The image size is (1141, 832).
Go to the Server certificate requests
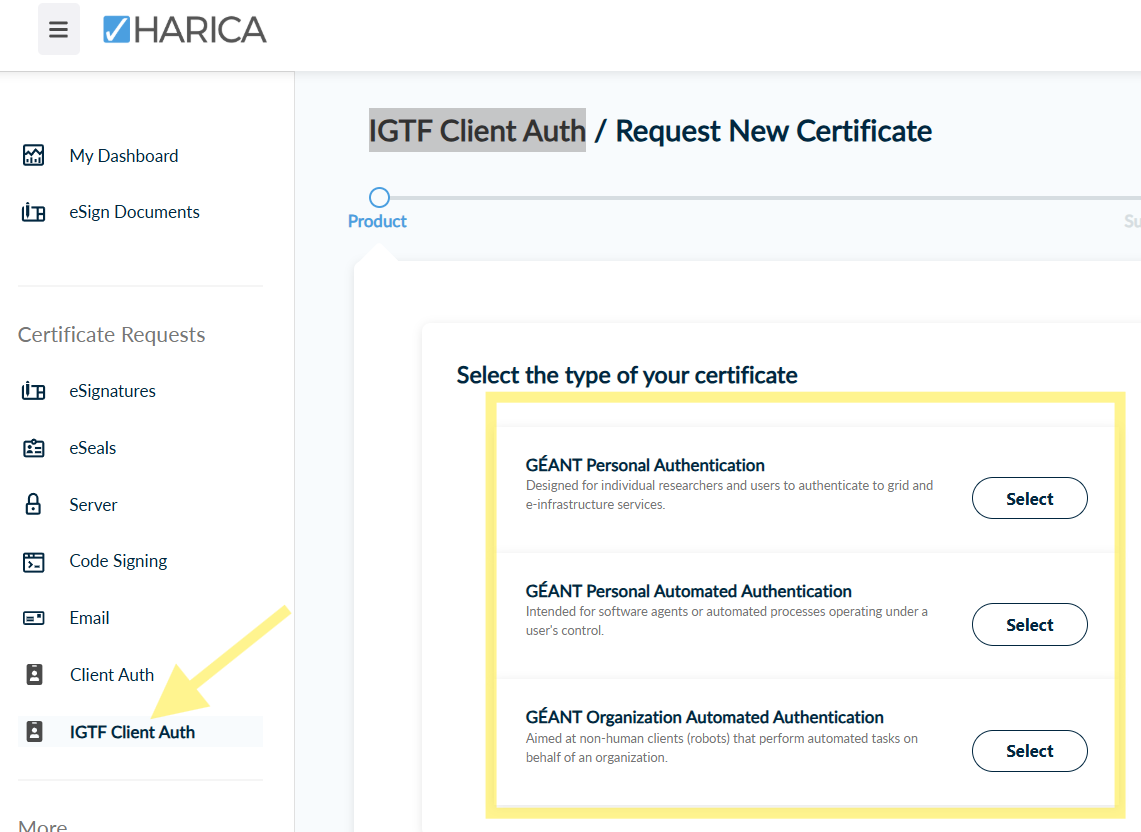pos(93,505)
